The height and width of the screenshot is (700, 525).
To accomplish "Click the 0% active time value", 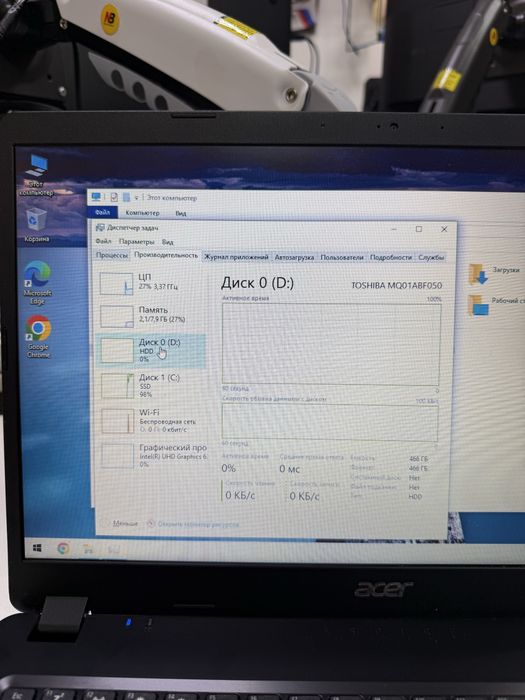I will coord(229,468).
